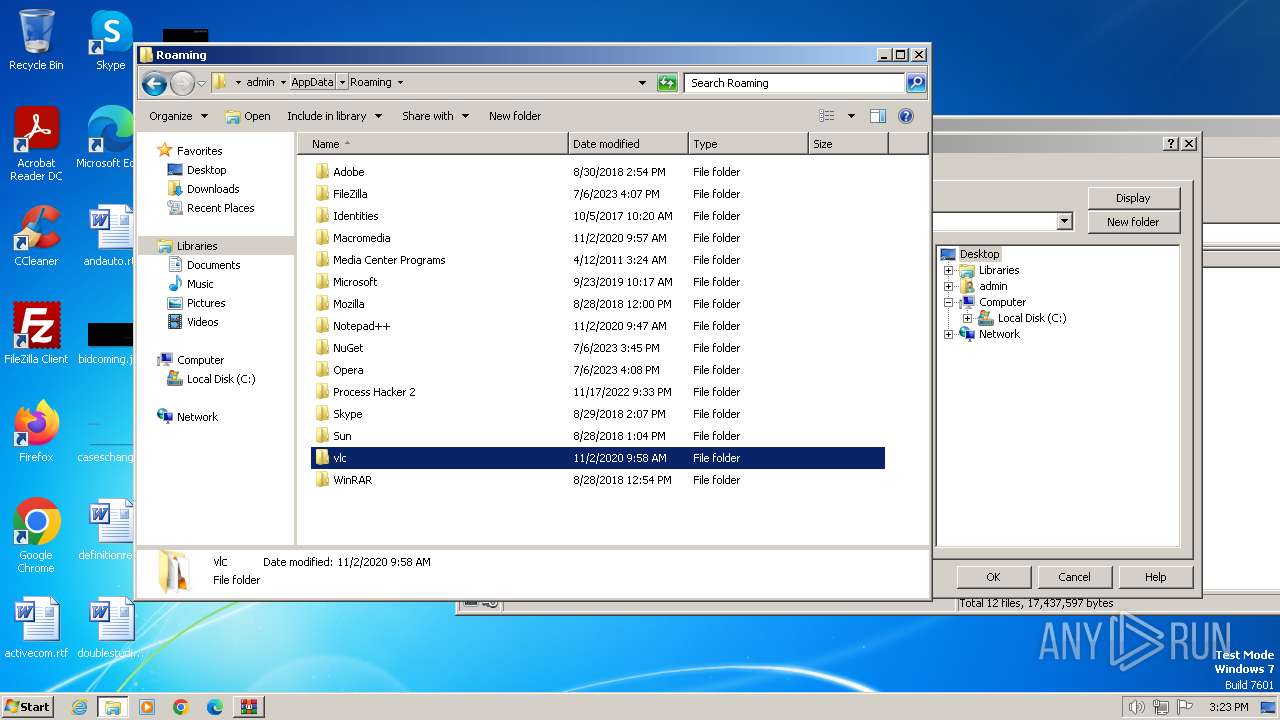Image resolution: width=1280 pixels, height=720 pixels.
Task: Click the Back navigation arrow in Explorer
Action: click(154, 84)
